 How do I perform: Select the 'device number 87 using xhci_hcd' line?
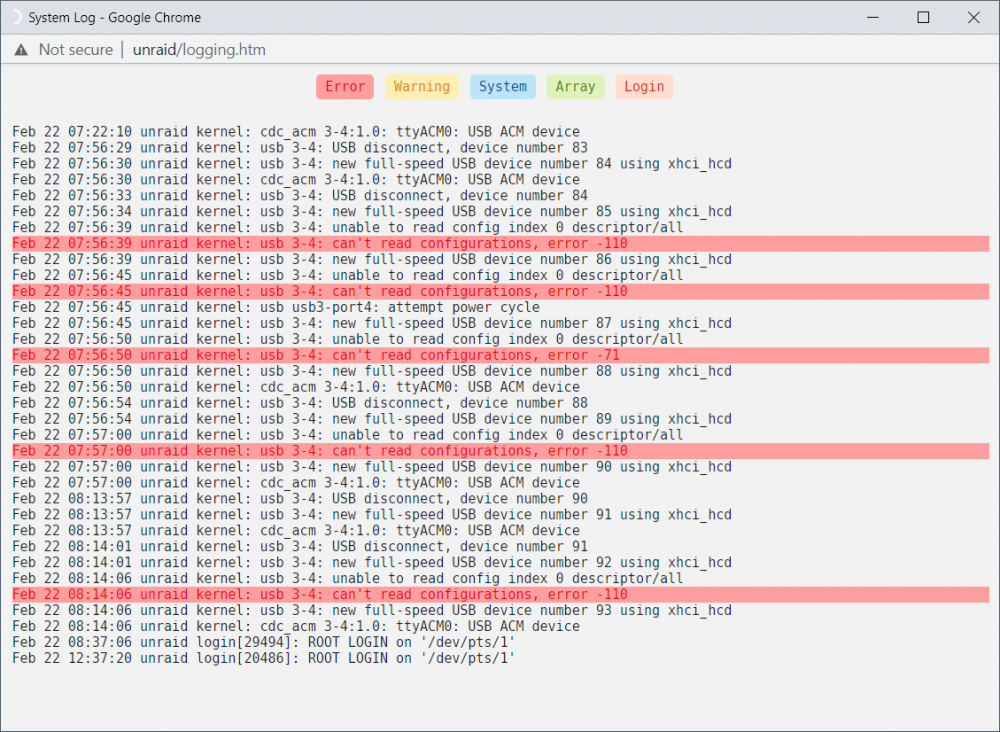pyautogui.click(x=372, y=323)
